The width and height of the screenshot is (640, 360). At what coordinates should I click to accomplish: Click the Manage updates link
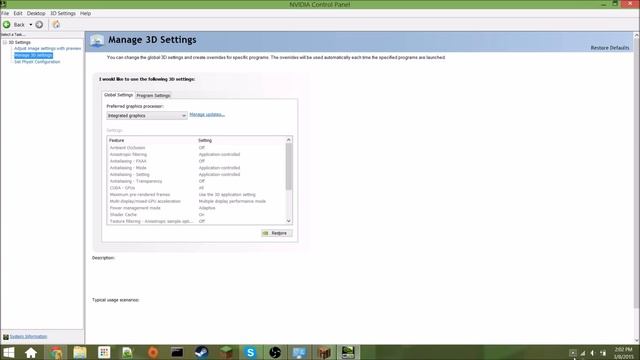coord(207,115)
